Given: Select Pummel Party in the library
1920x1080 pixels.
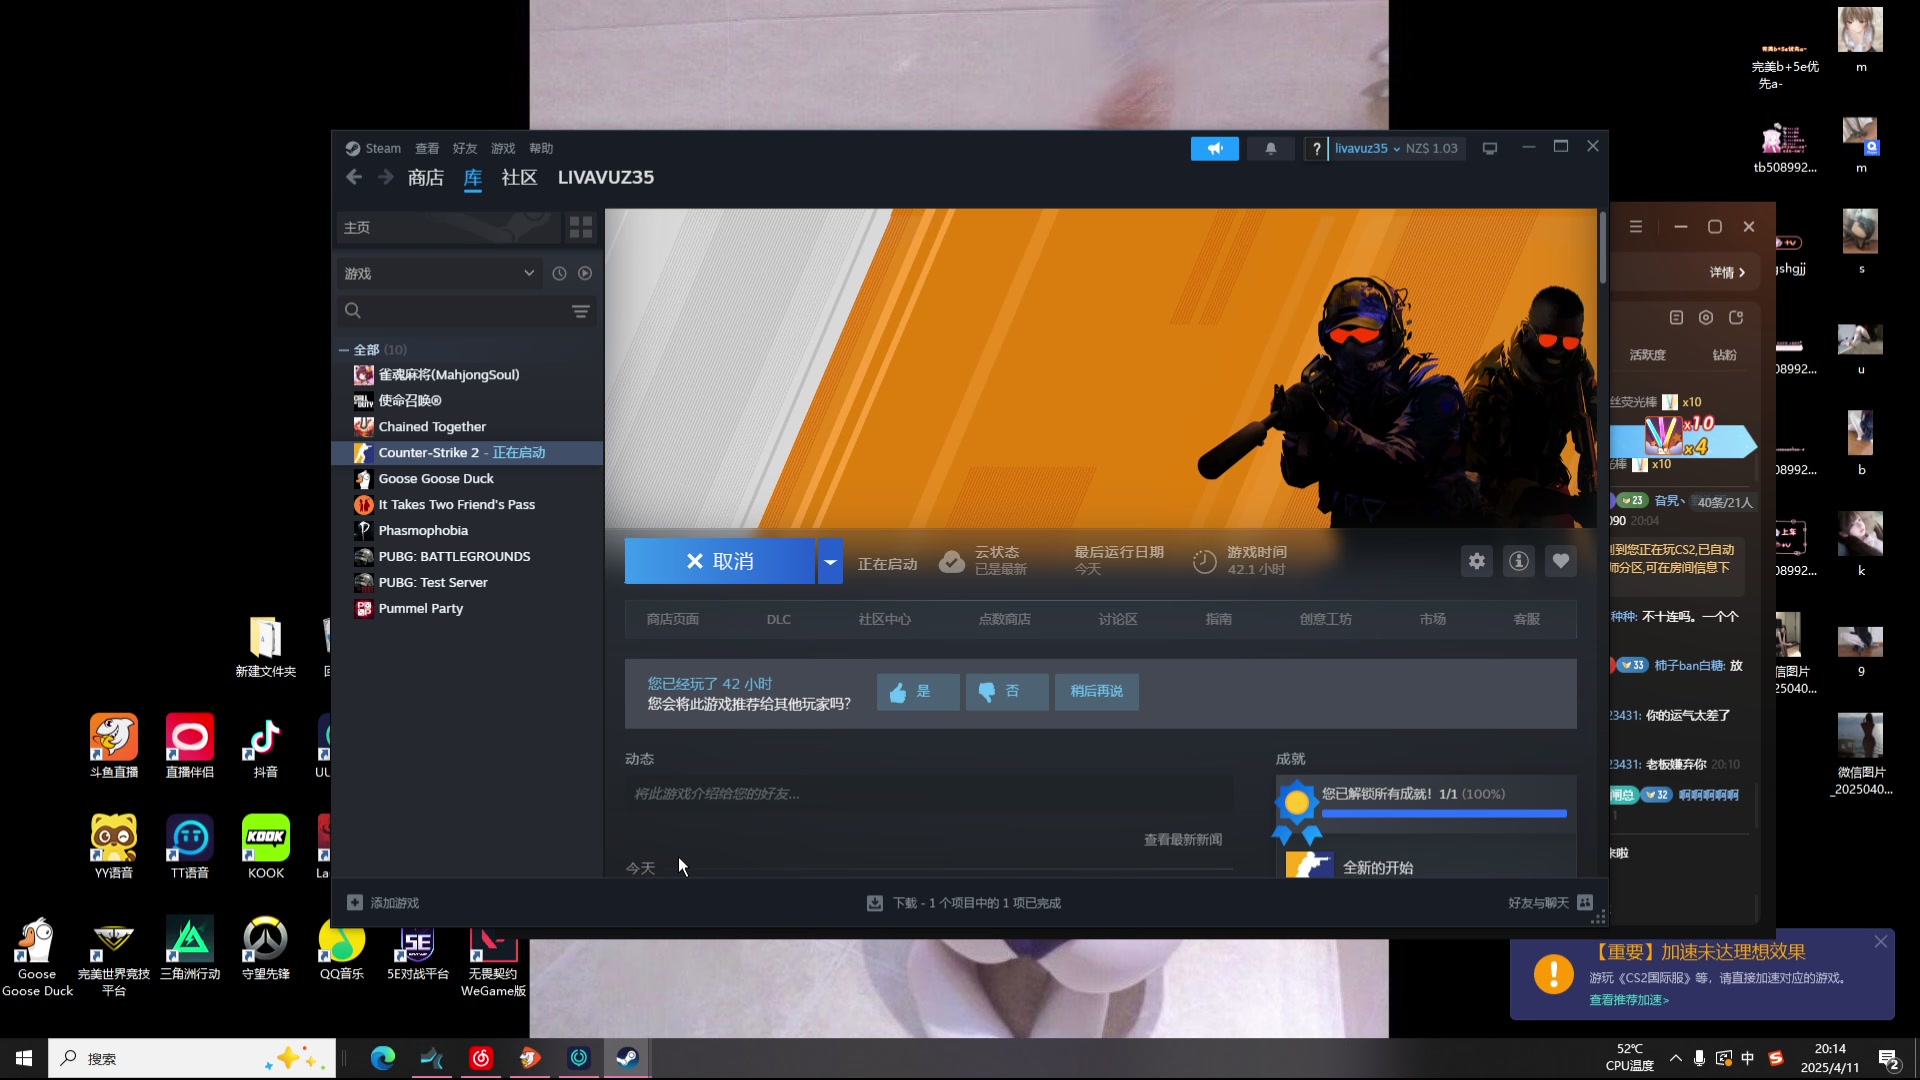Looking at the screenshot, I should [467, 609].
